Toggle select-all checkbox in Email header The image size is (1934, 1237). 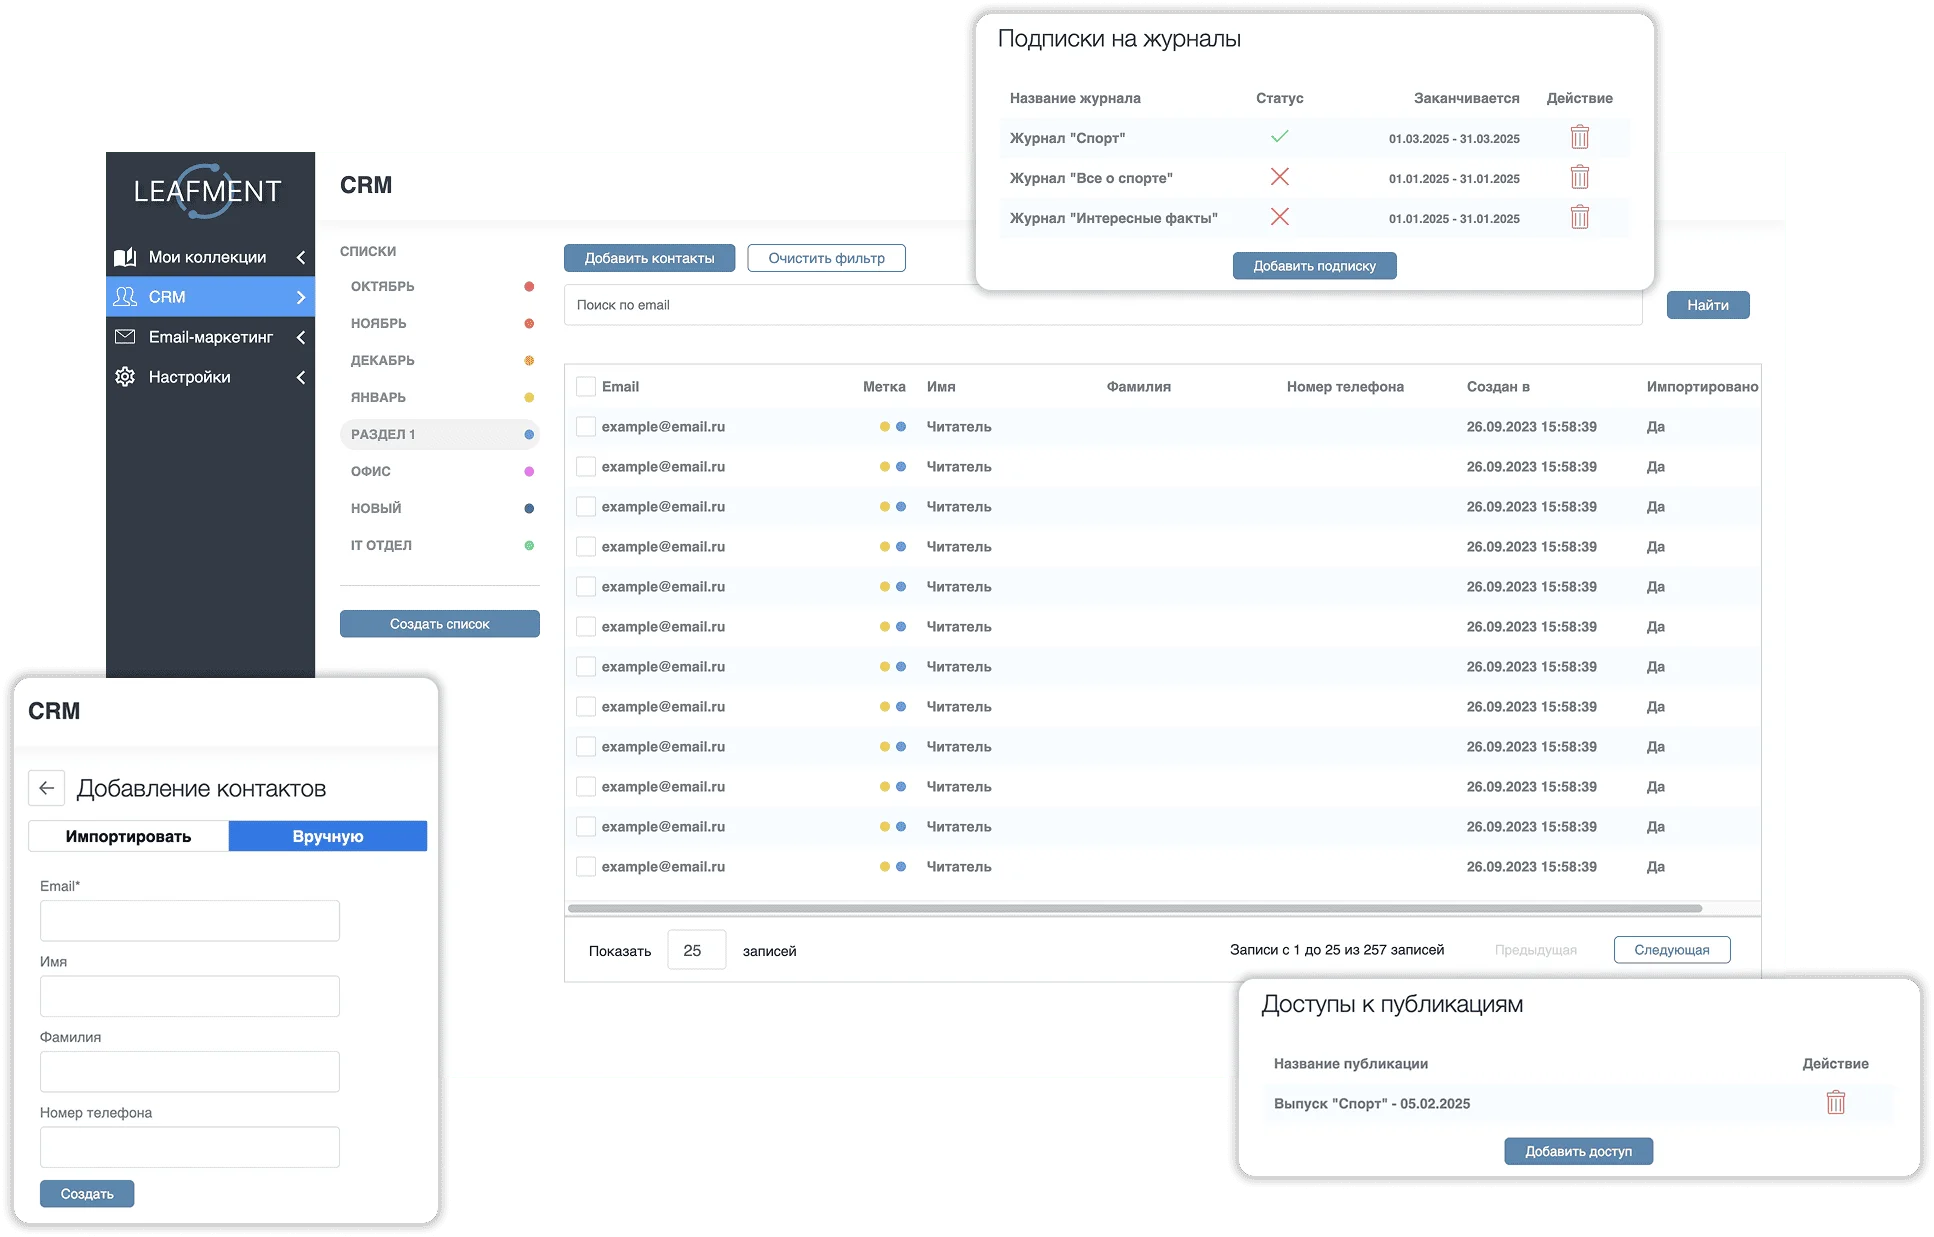(586, 386)
